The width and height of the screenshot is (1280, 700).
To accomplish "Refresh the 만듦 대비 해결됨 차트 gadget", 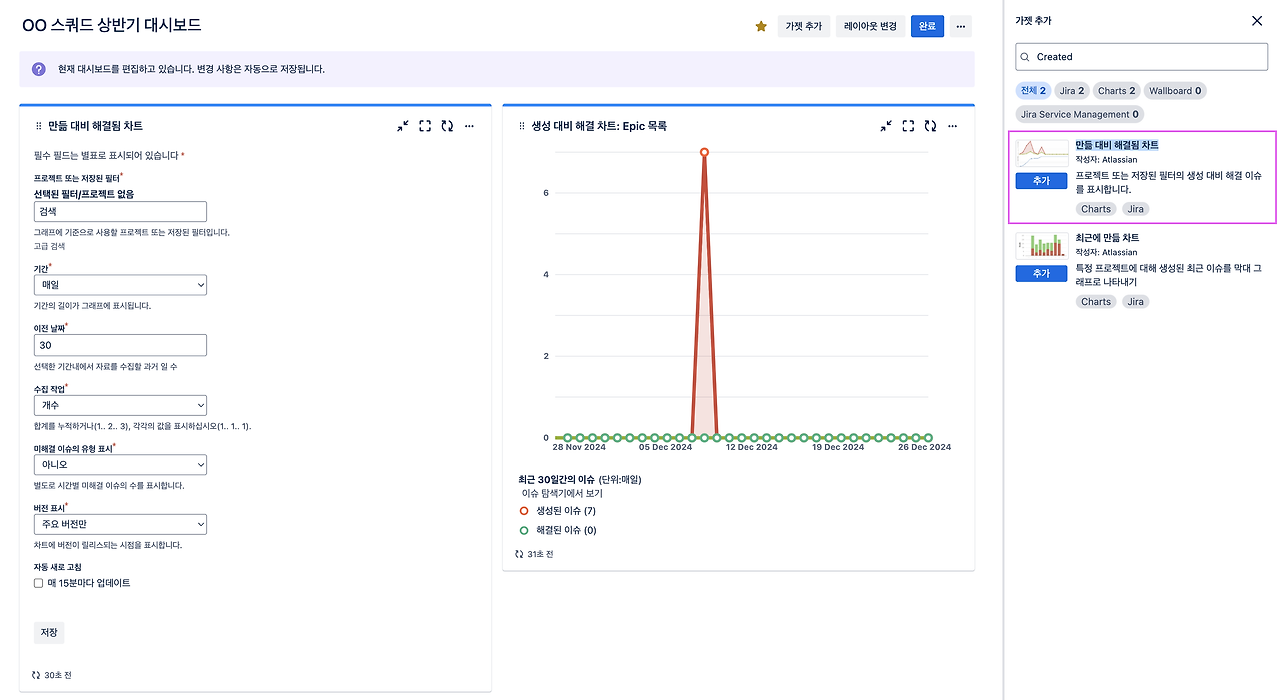I will (x=447, y=126).
